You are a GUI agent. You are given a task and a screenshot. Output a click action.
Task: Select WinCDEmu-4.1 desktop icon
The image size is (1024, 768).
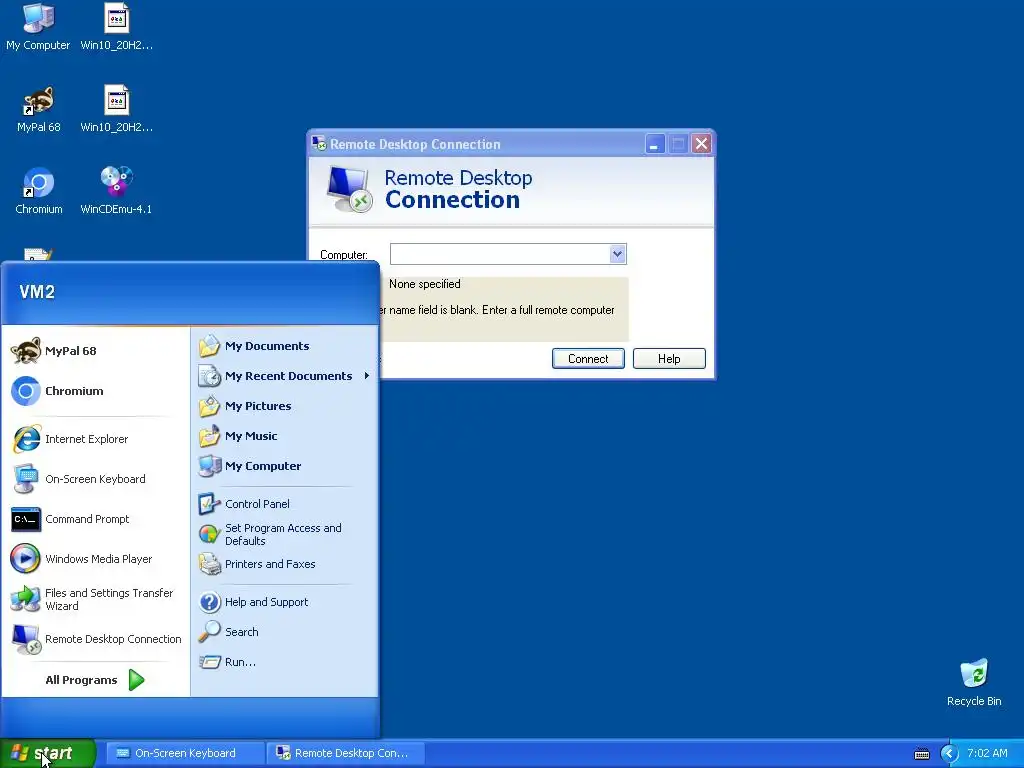pyautogui.click(x=116, y=191)
